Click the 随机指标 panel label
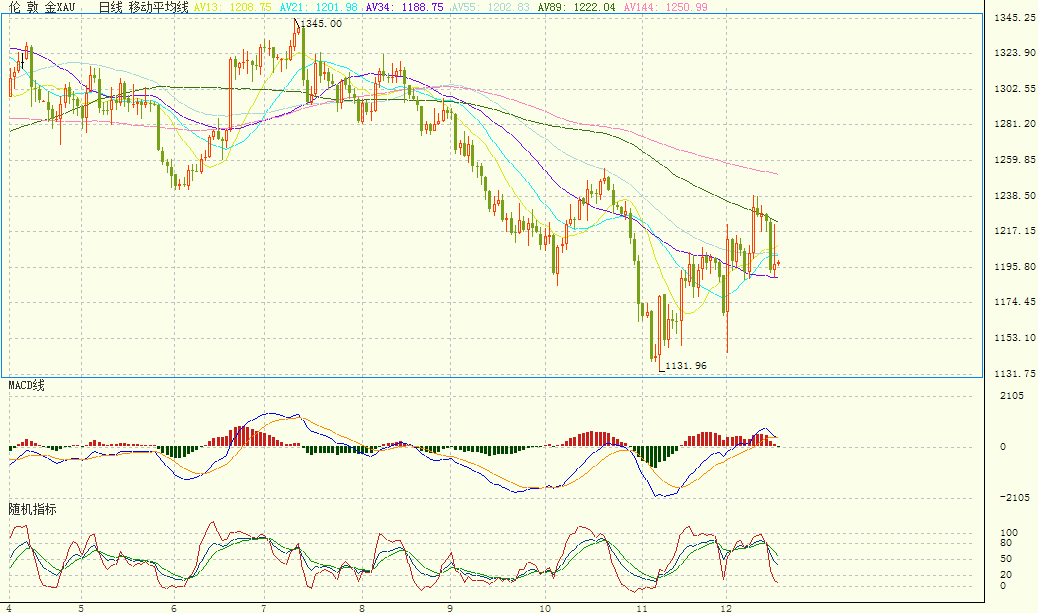Image resolution: width=1038 pixels, height=613 pixels. pyautogui.click(x=32, y=509)
